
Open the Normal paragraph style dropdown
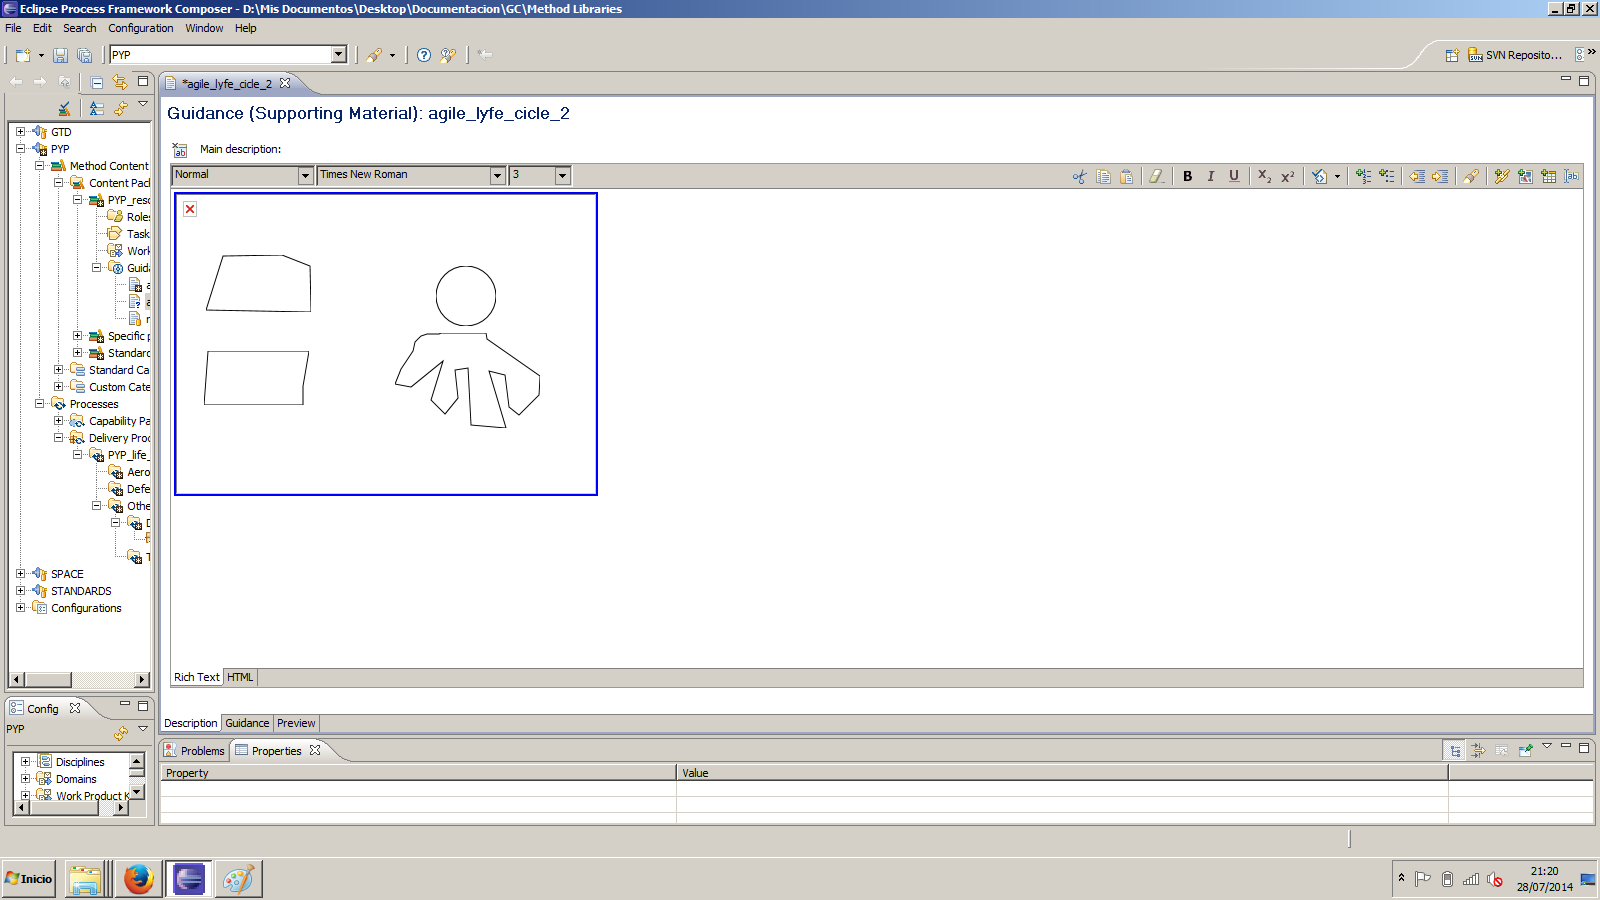[x=305, y=175]
